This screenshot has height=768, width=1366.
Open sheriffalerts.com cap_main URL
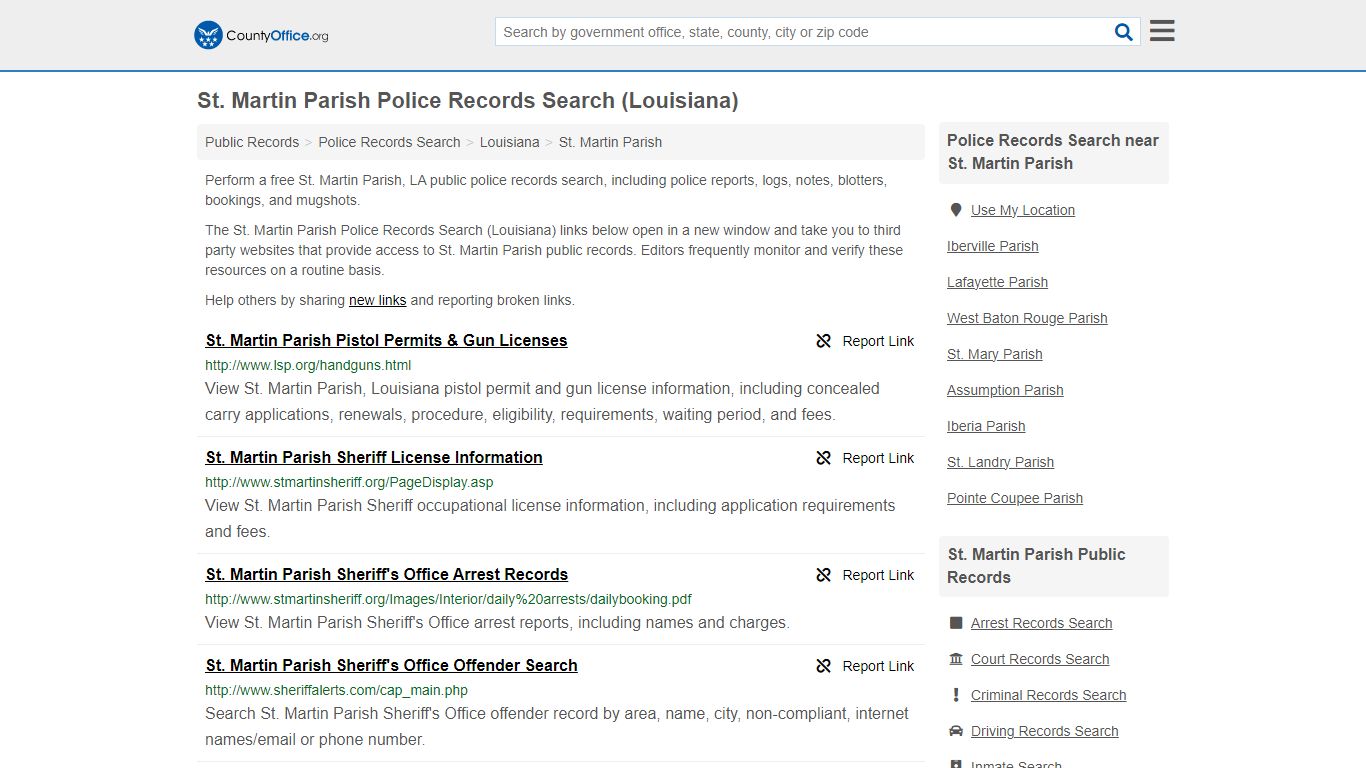tap(336, 690)
